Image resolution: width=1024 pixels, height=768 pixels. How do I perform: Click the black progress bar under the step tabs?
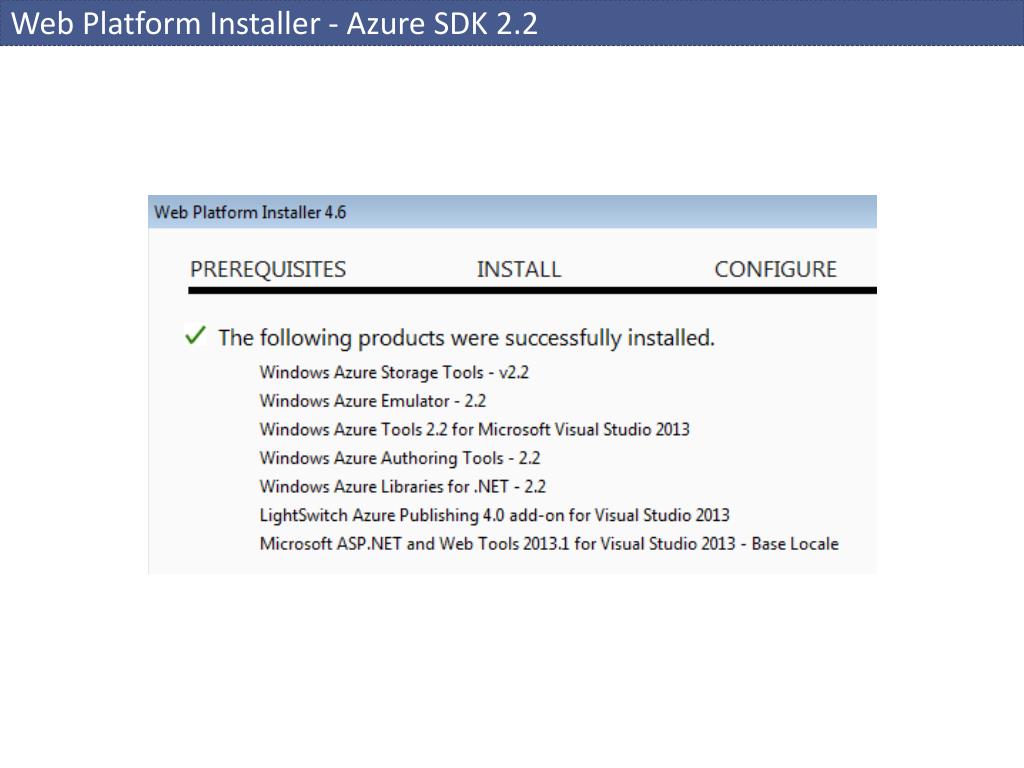[x=532, y=291]
